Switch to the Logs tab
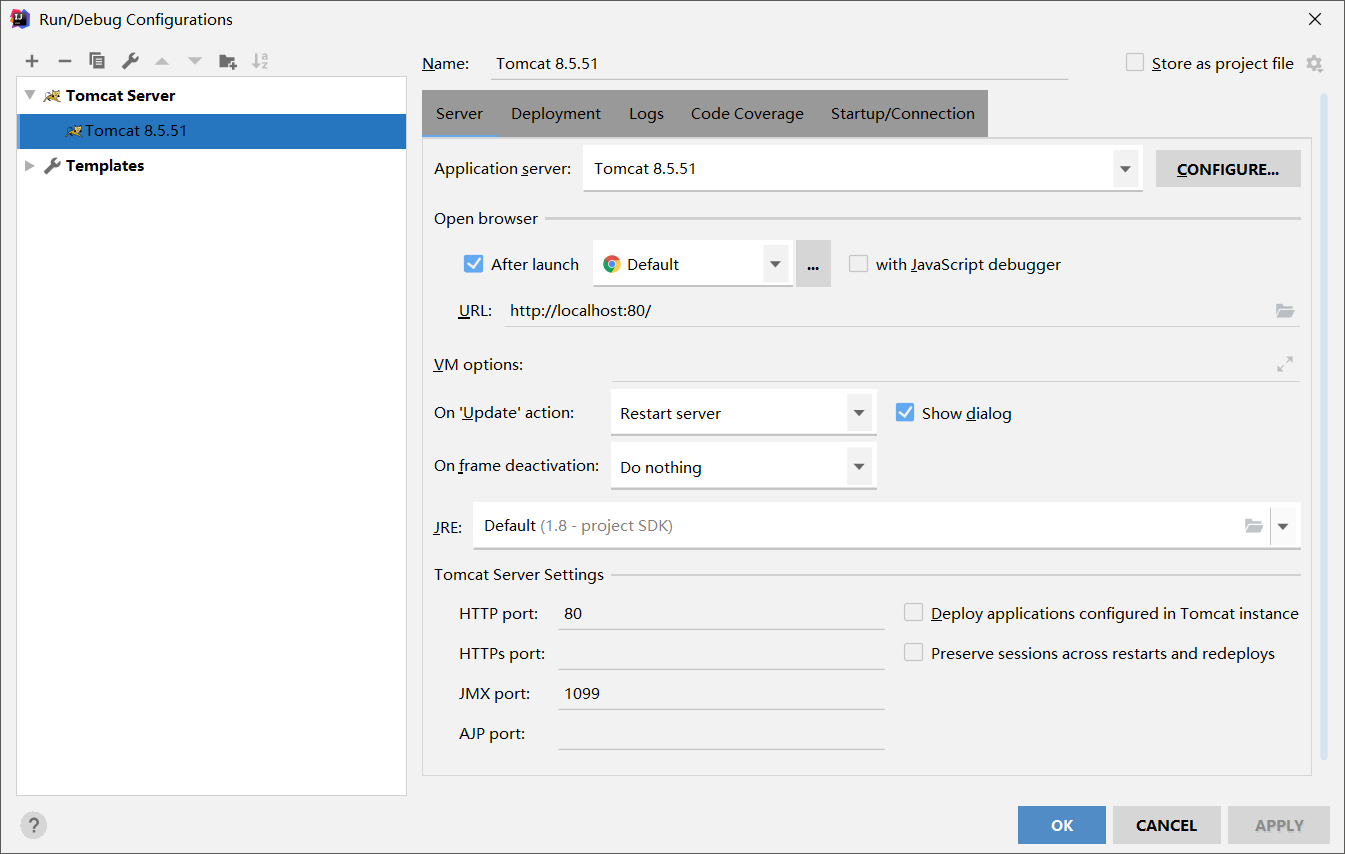This screenshot has height=854, width=1345. [x=646, y=114]
